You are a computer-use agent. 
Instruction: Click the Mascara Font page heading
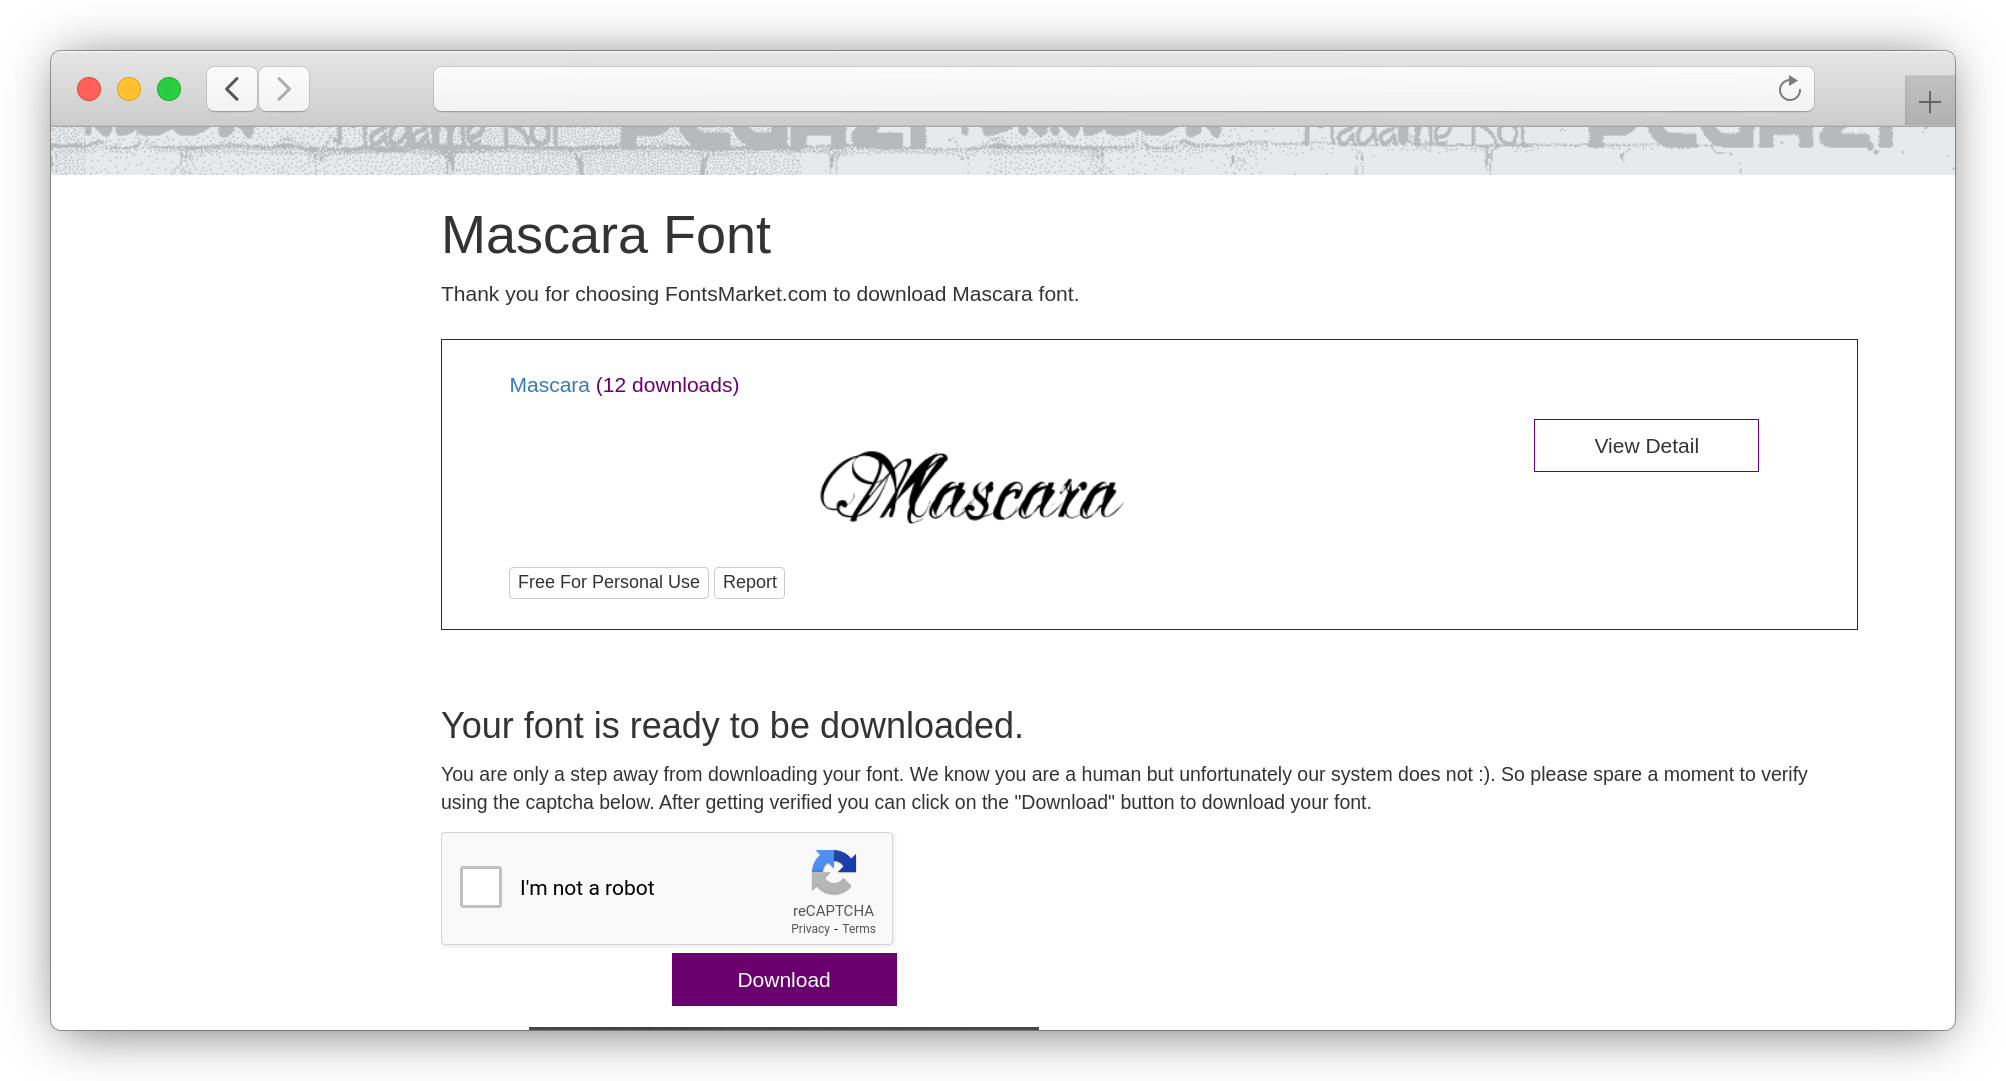click(x=605, y=235)
